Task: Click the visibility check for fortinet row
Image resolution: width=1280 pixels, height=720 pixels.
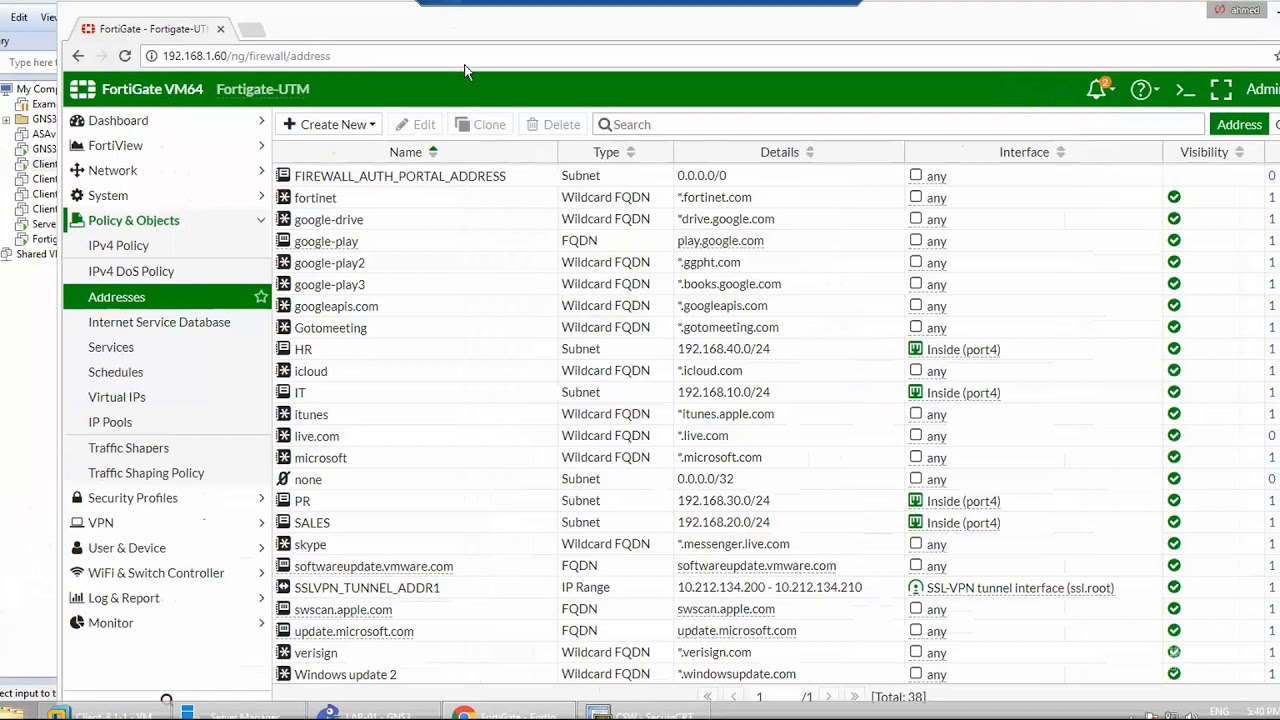Action: pyautogui.click(x=1174, y=197)
